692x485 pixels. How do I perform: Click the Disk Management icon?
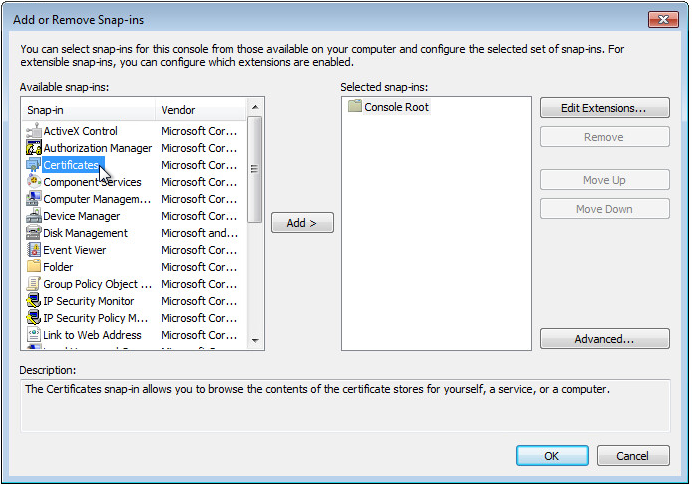point(34,233)
